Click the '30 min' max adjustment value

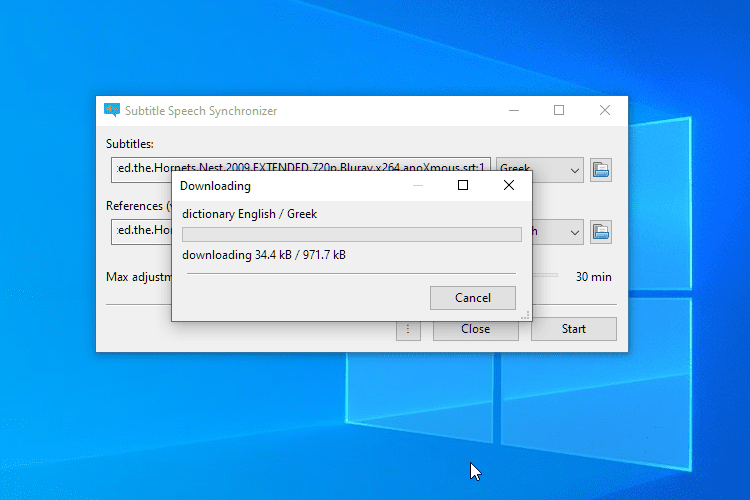[x=594, y=277]
